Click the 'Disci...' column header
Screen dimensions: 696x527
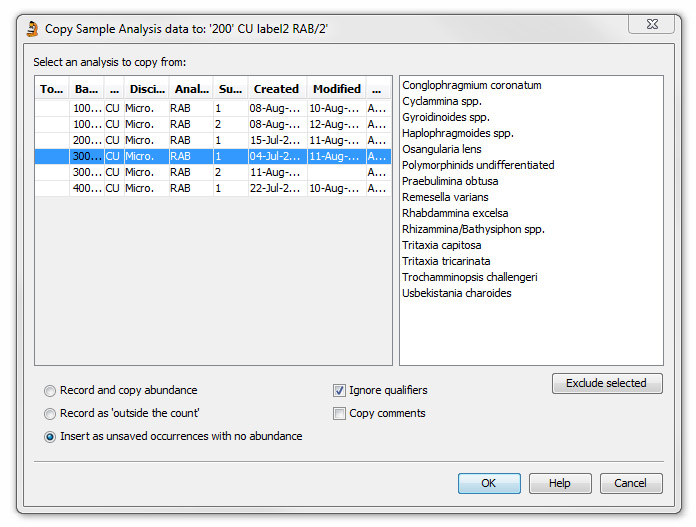(147, 89)
